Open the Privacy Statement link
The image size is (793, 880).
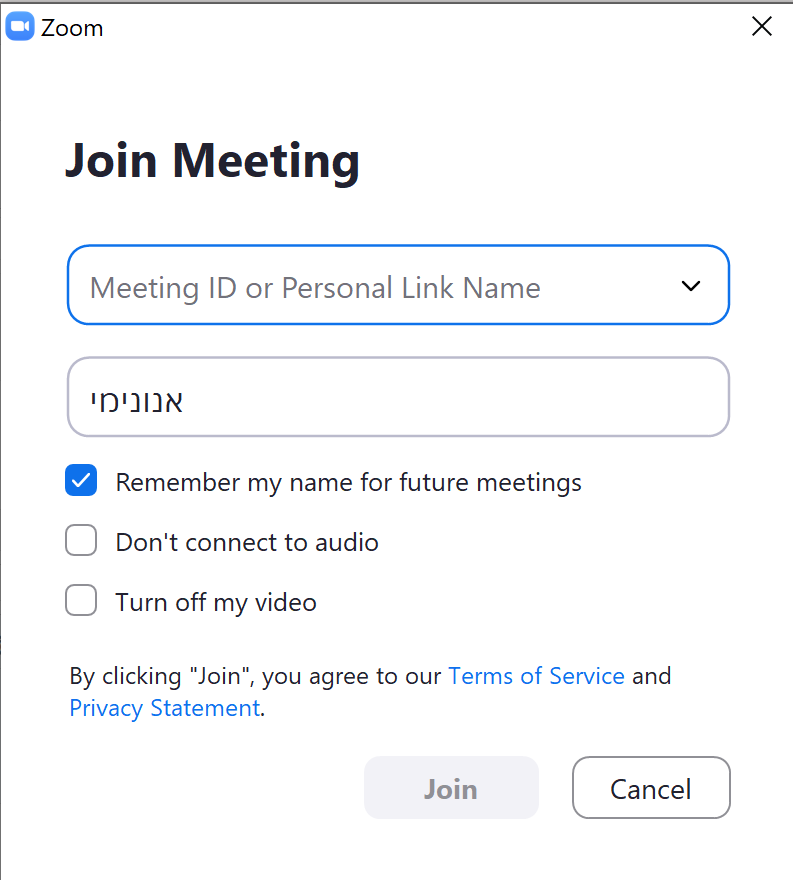click(164, 709)
